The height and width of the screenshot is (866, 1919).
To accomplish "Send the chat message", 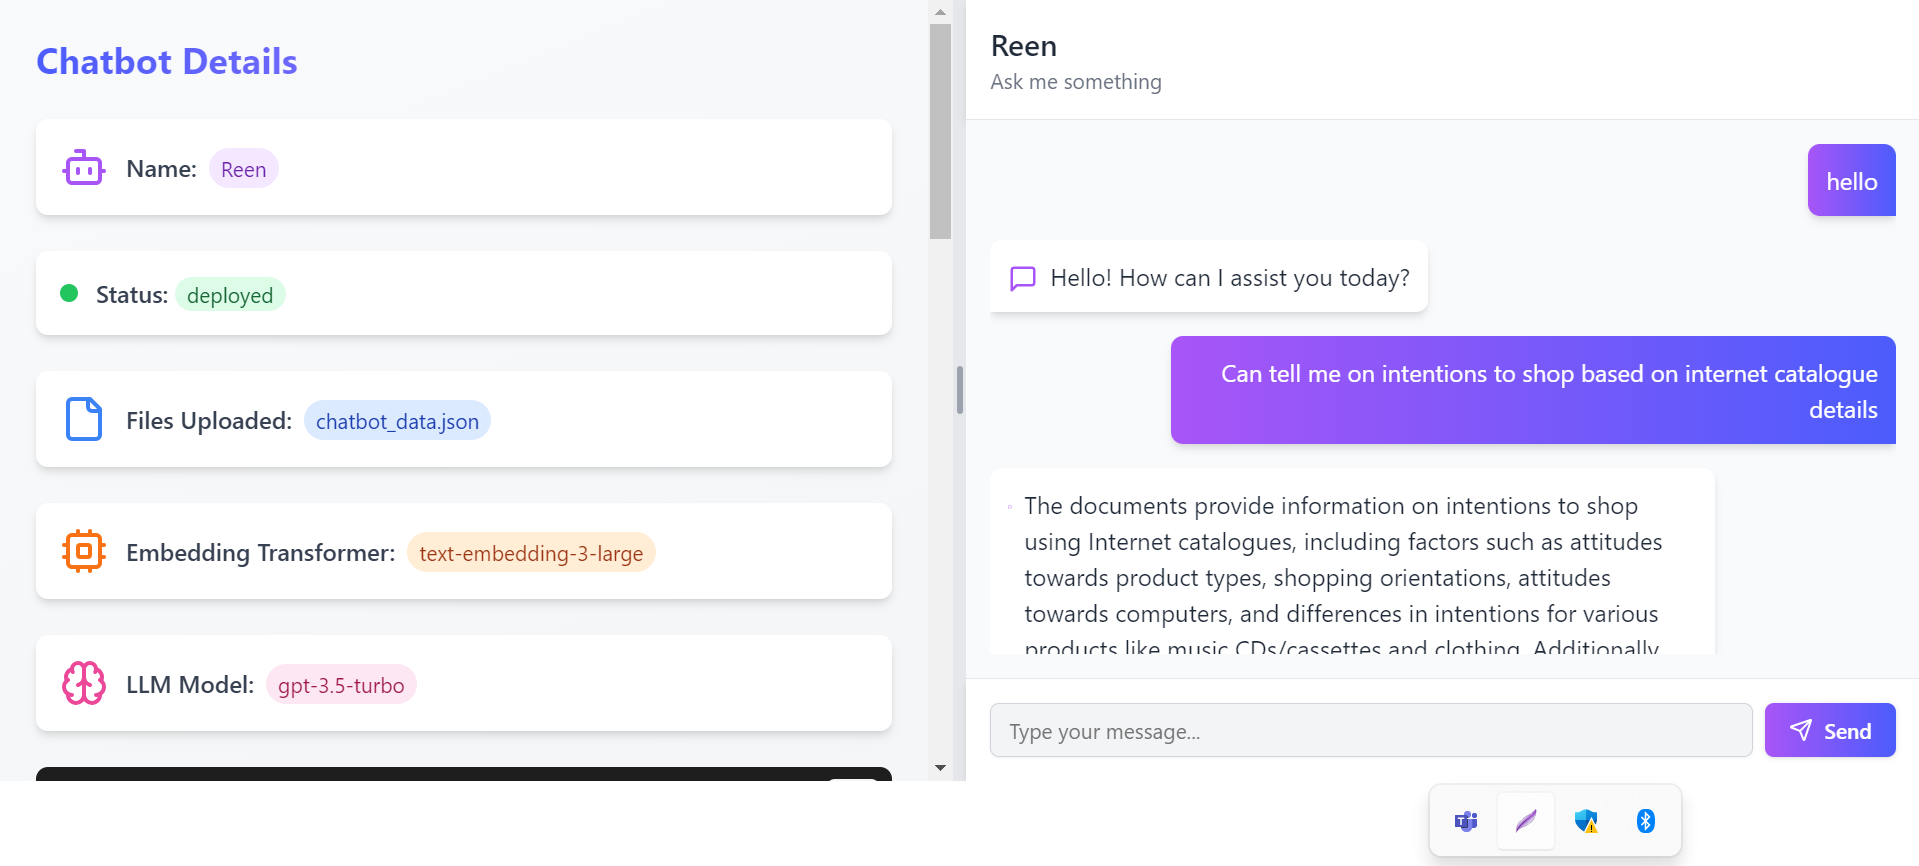I will point(1830,730).
